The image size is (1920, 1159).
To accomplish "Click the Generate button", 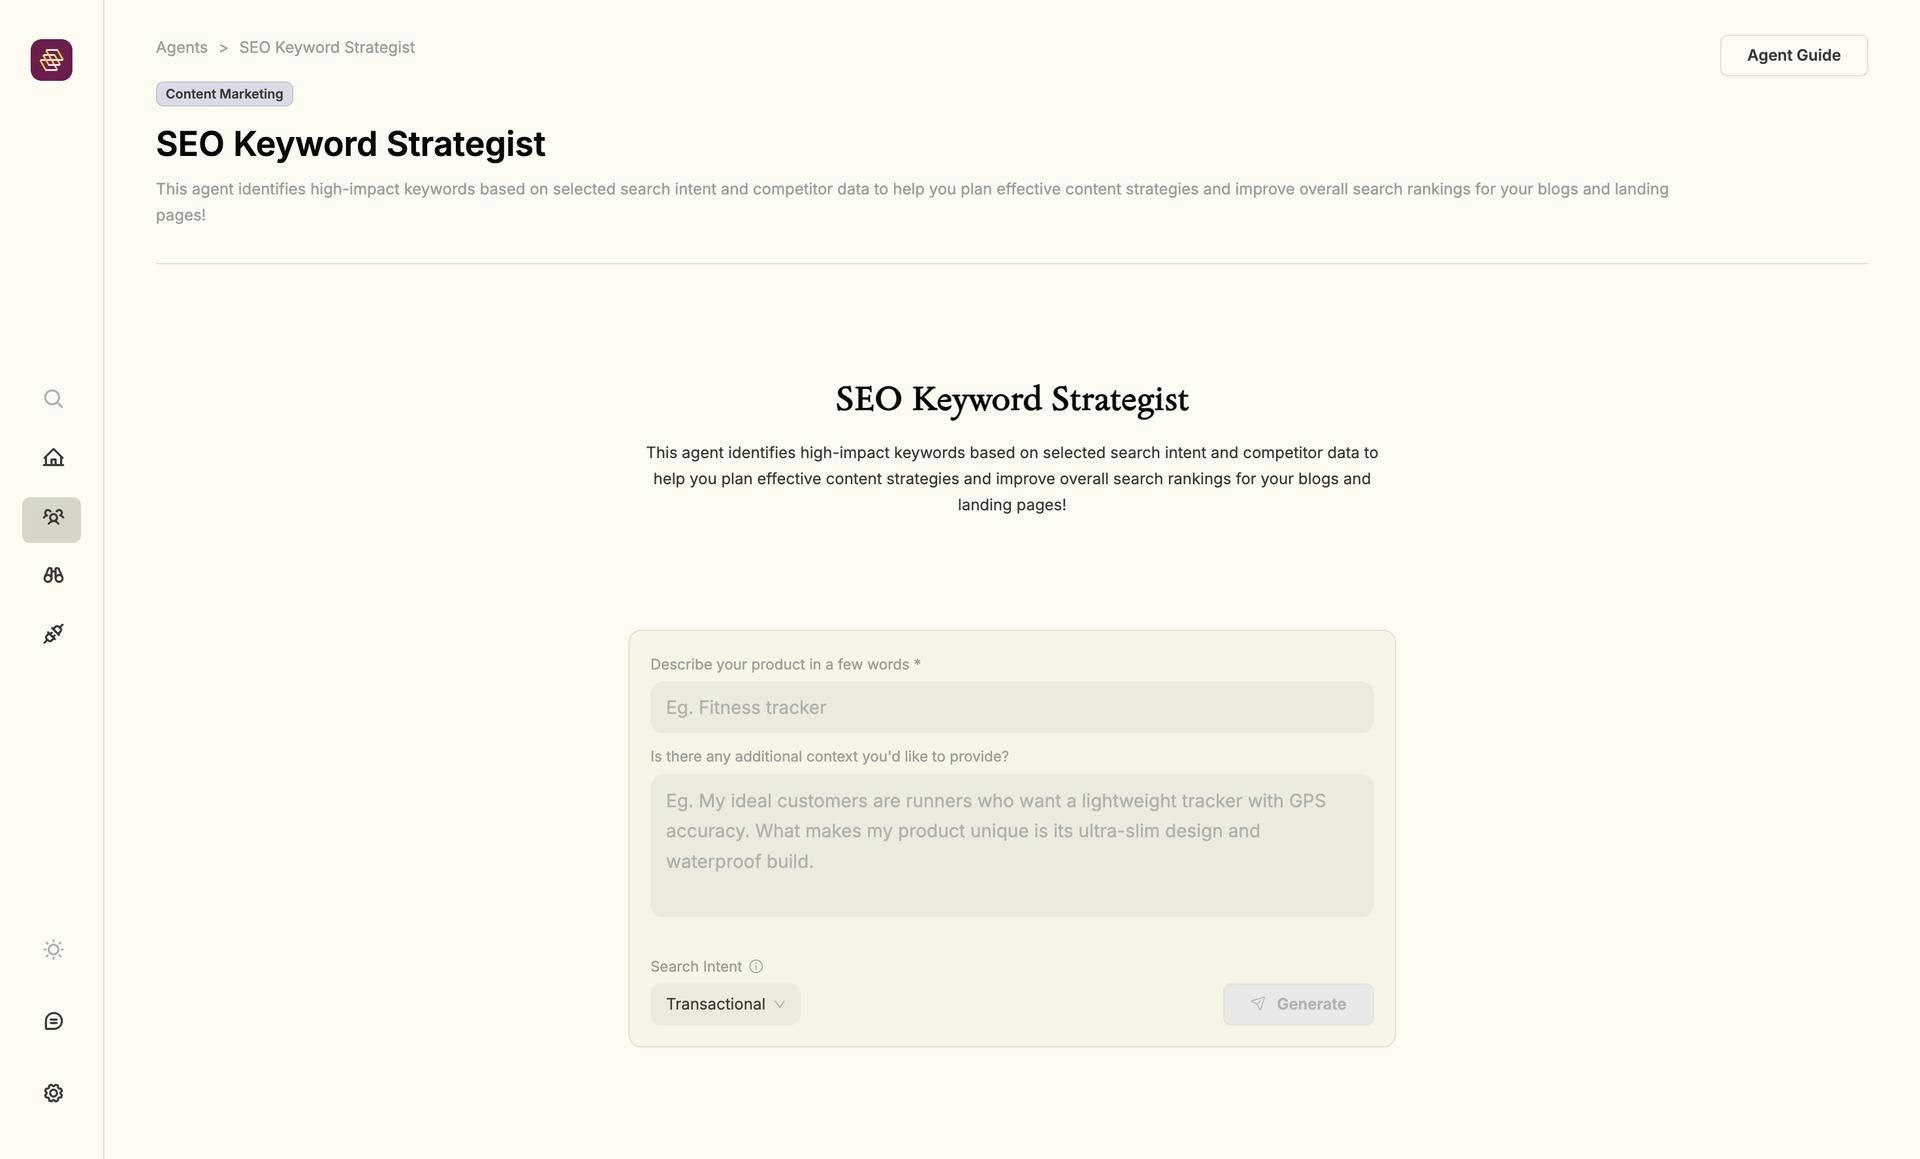I will (1297, 1004).
